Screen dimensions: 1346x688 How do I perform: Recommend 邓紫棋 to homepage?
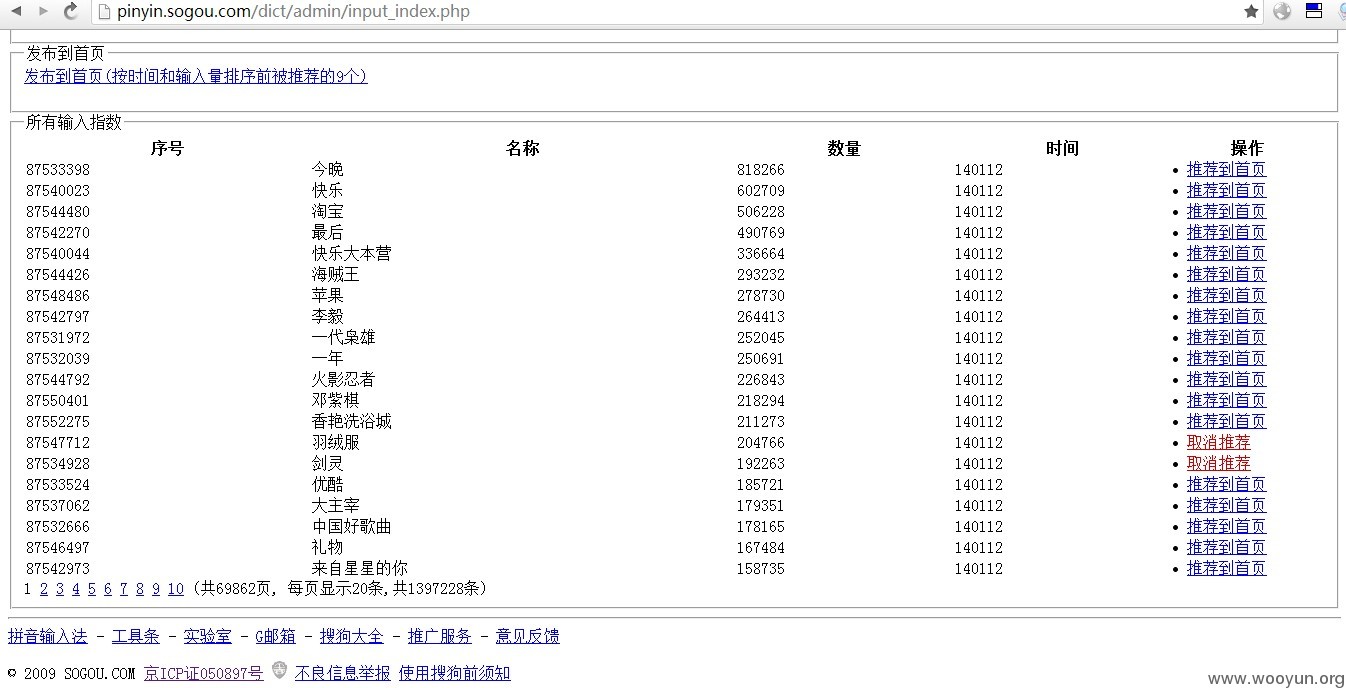coord(1226,400)
